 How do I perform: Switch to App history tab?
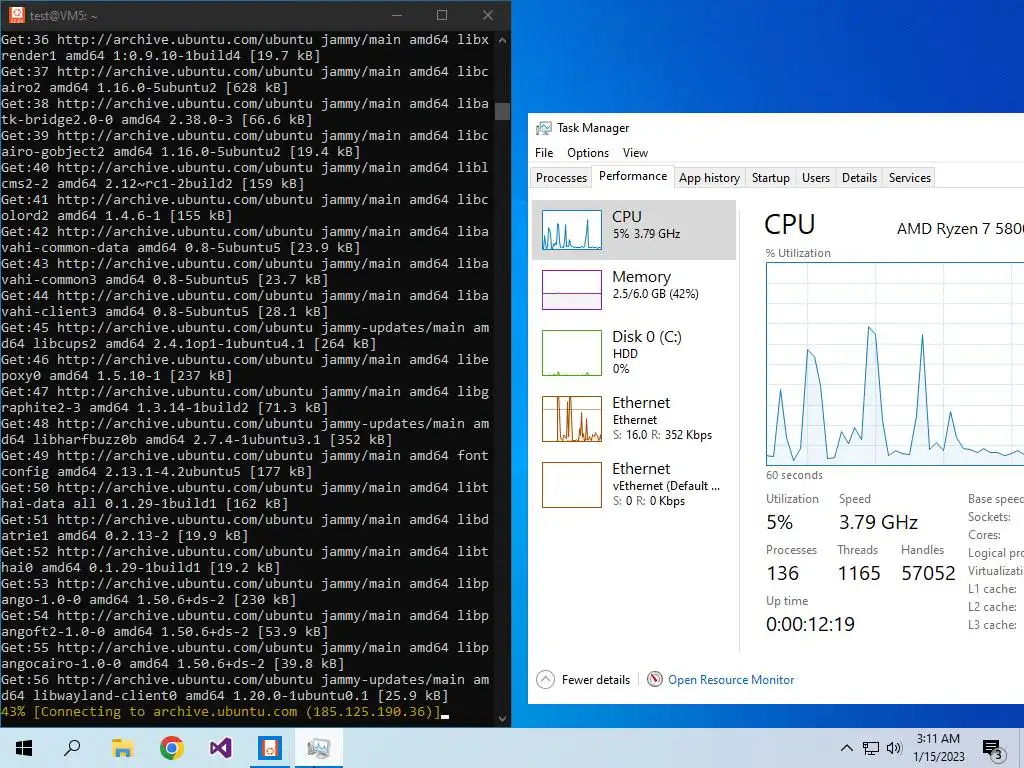709,178
